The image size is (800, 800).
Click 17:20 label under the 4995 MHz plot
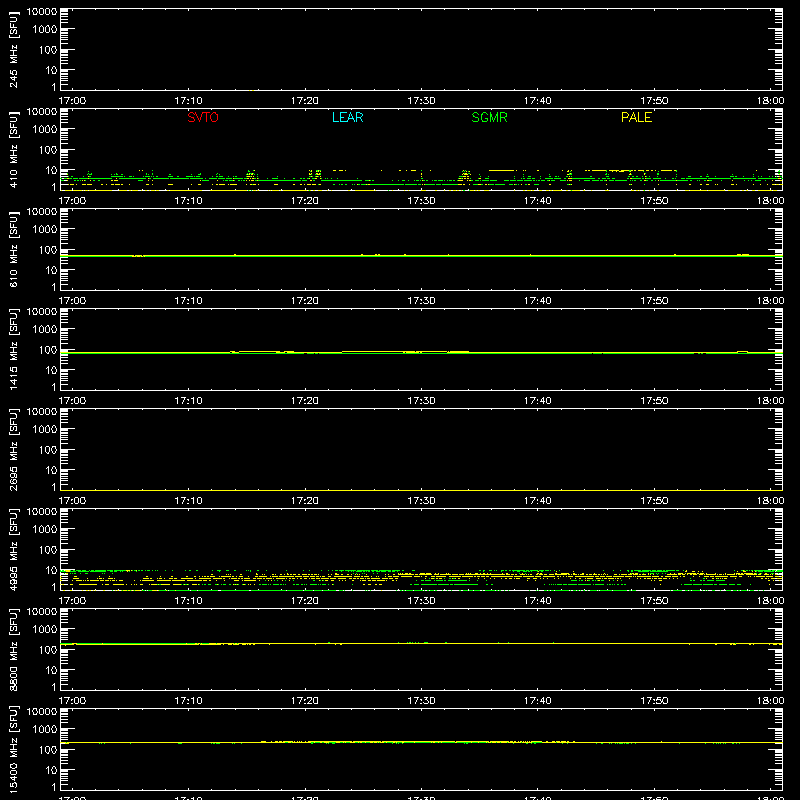pyautogui.click(x=305, y=601)
